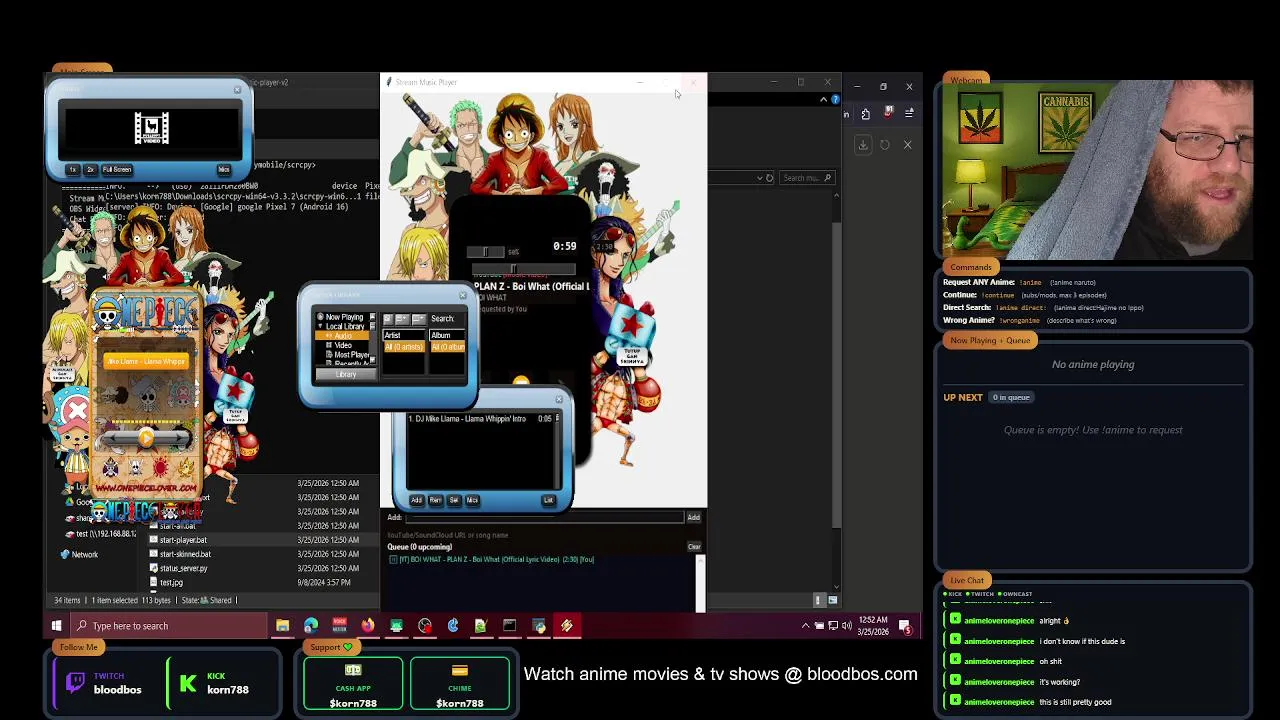
Task: Click Misc button in playlist editor
Action: click(472, 500)
